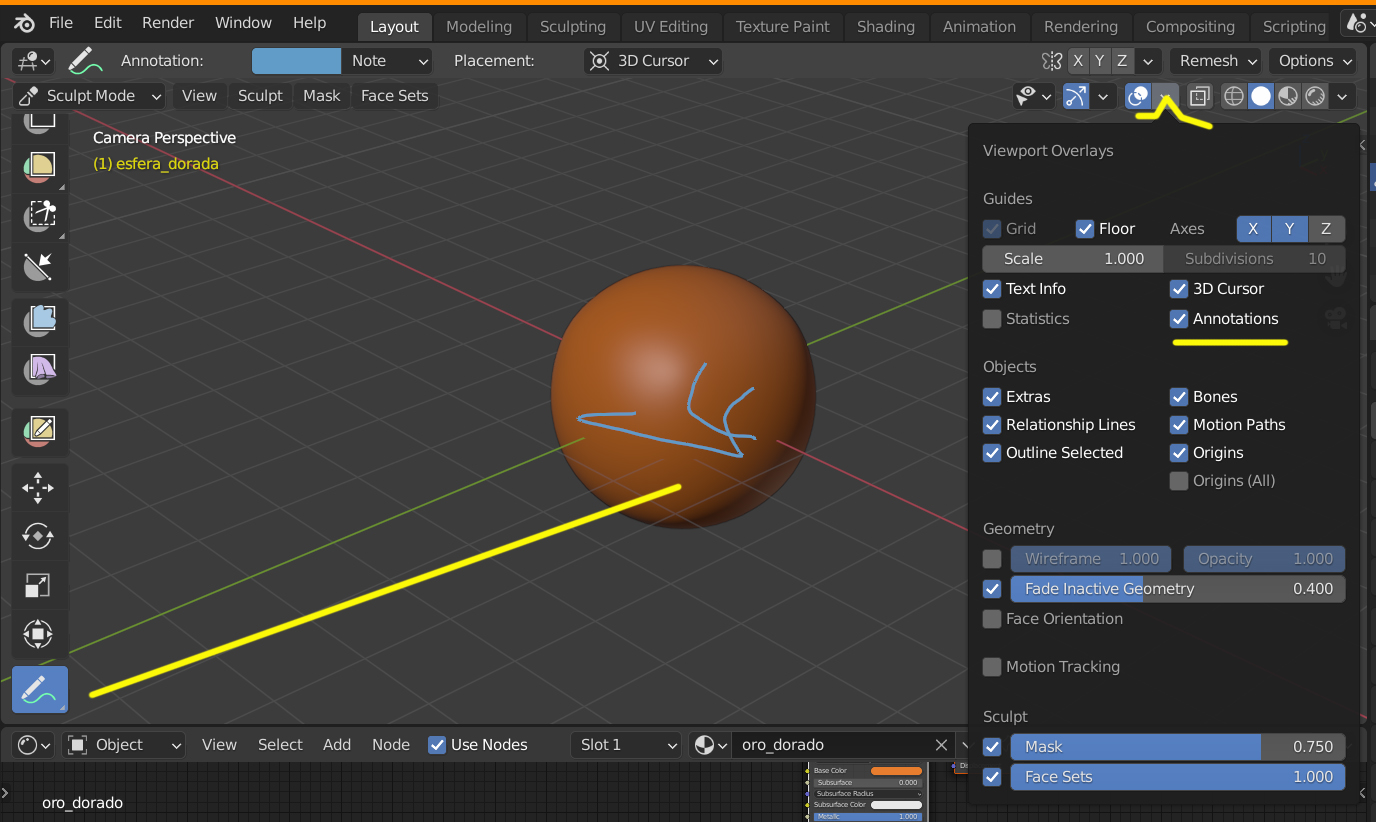Screen dimensions: 1376x822
Task: Select the Mesh Filter tool
Action: tap(40, 320)
